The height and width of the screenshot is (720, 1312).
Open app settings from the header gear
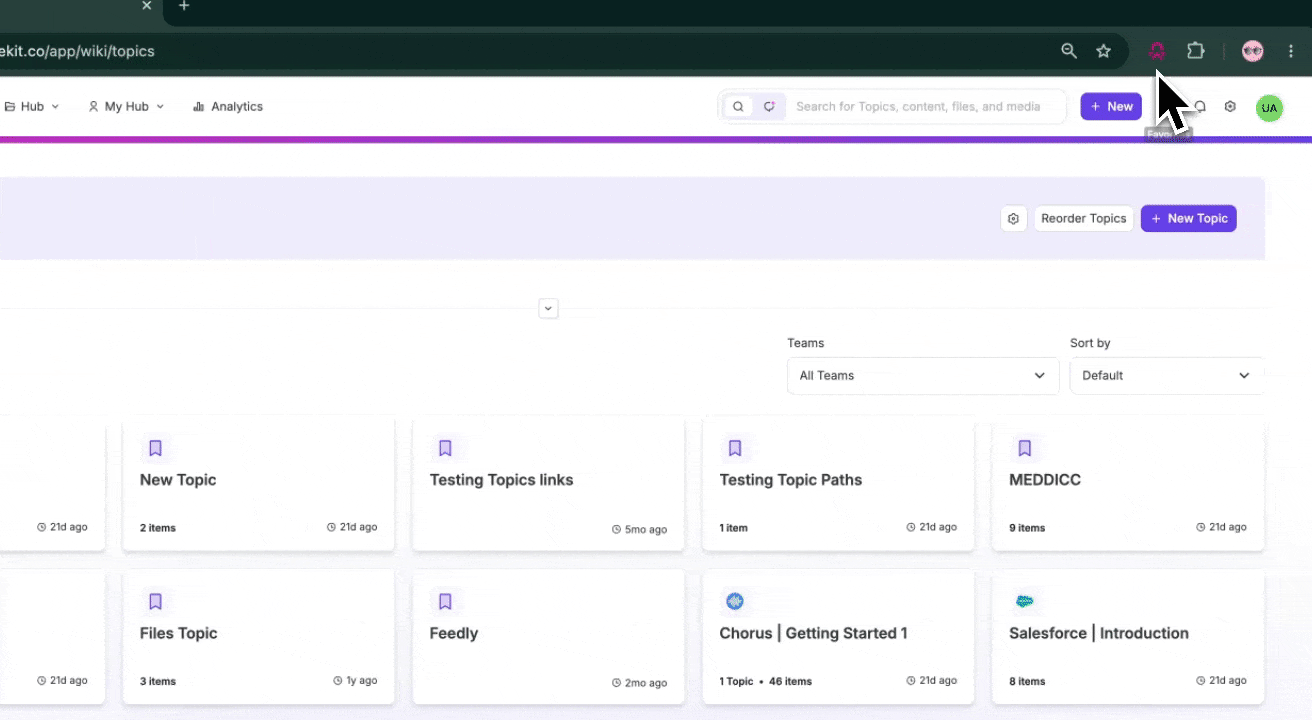[1230, 107]
